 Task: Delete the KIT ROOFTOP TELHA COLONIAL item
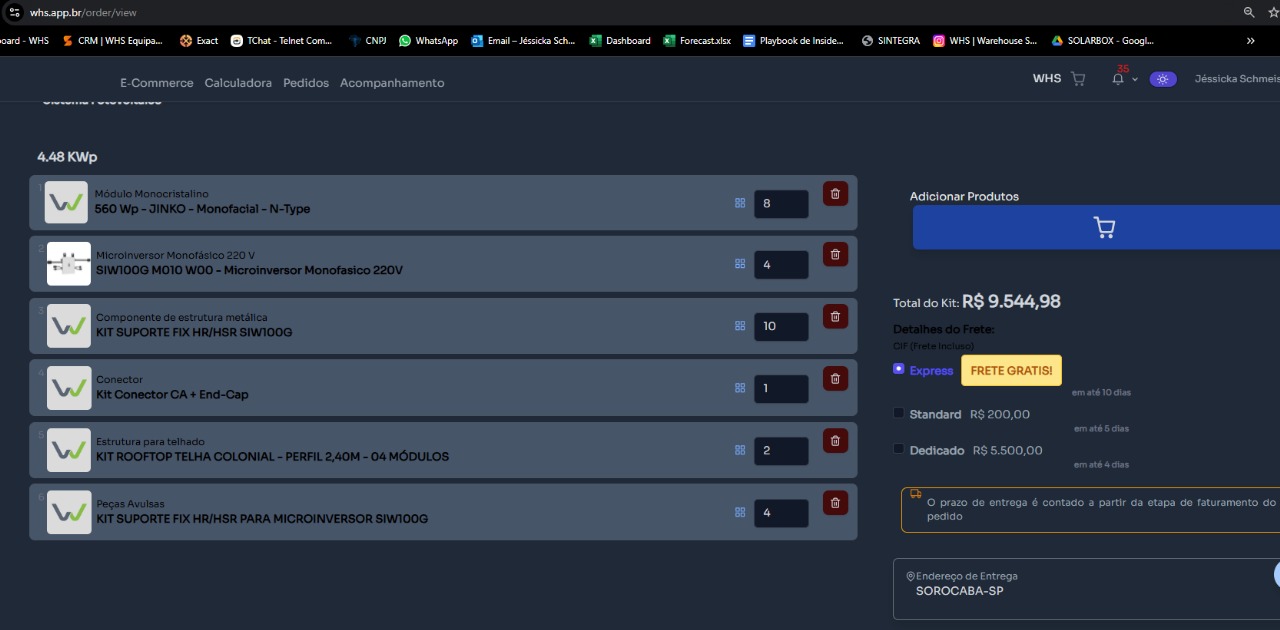(x=835, y=441)
